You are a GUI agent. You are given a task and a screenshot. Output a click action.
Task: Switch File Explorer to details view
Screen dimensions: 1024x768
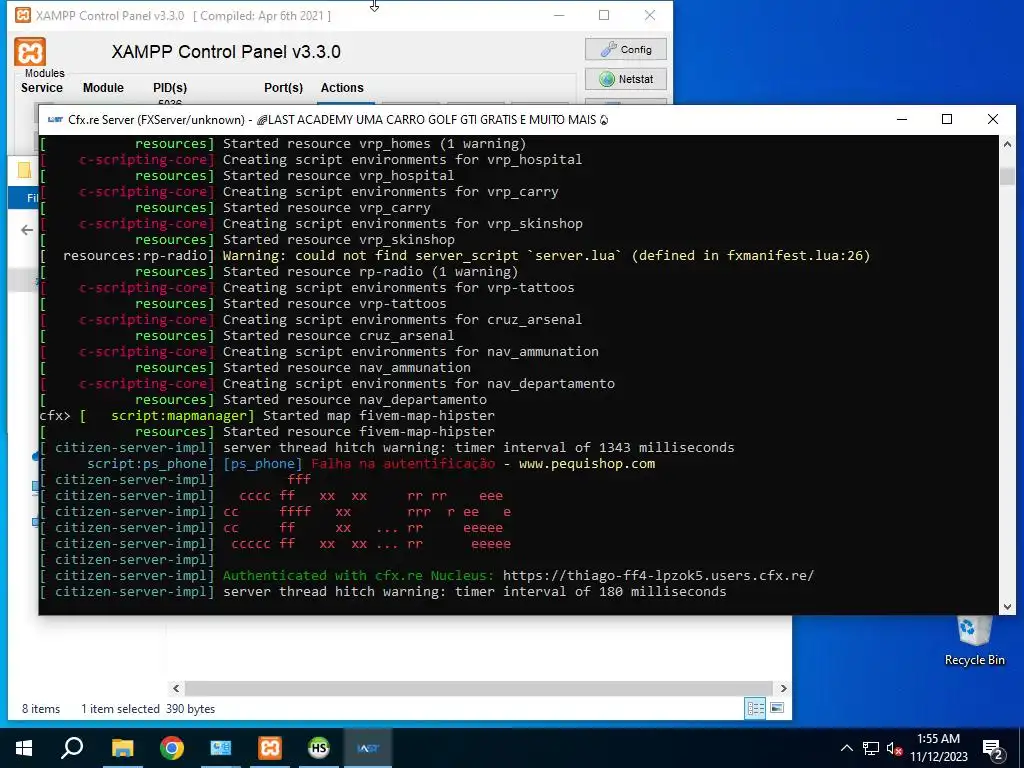[x=756, y=709]
